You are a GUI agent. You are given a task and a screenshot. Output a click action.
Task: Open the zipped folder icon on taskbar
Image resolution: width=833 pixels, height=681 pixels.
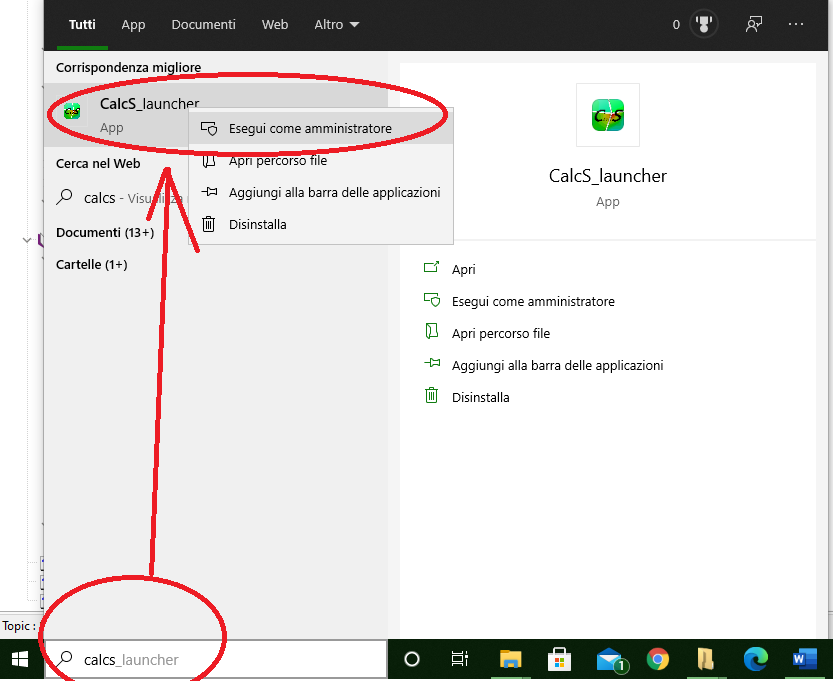(706, 659)
